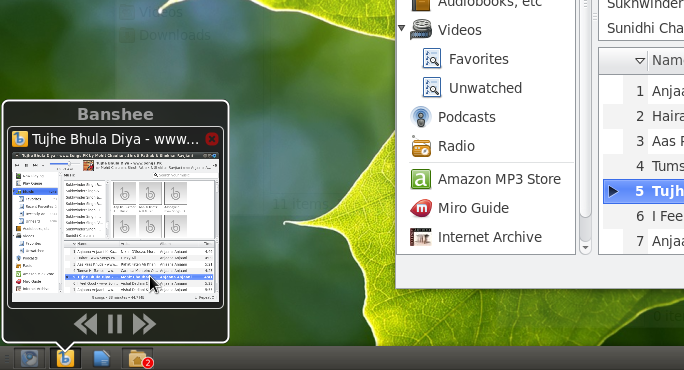Select artist Sukhwinder in artist list
Screen dimensions: 684x370
click(x=645, y=5)
